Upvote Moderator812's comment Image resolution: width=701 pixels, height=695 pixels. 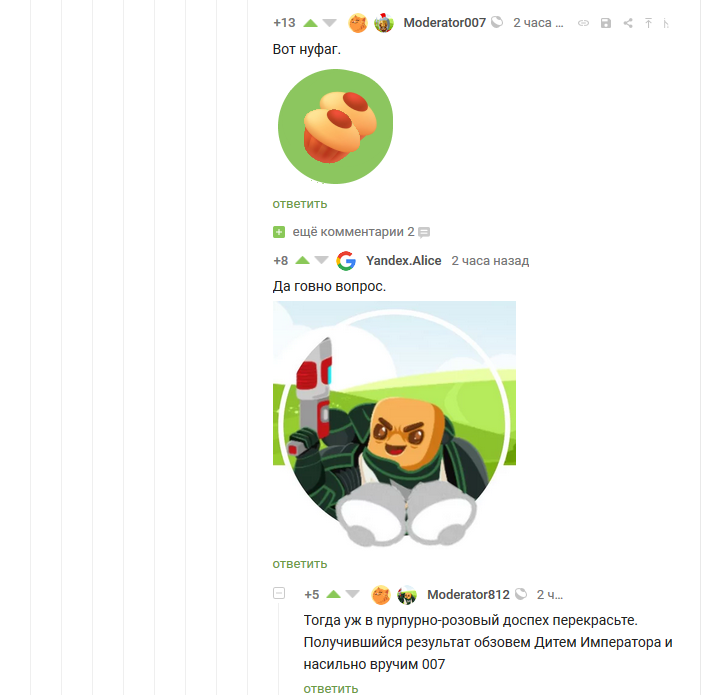click(x=334, y=594)
